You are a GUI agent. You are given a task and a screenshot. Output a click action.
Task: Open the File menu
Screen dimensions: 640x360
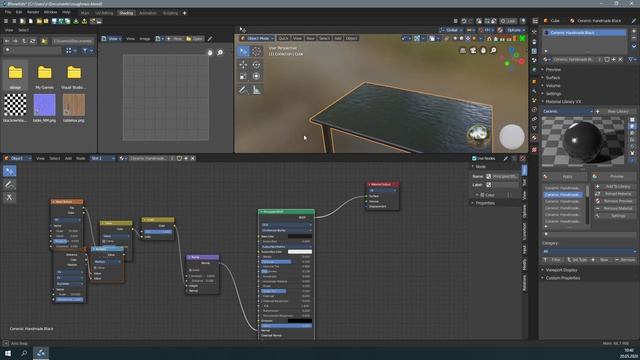click(x=8, y=13)
